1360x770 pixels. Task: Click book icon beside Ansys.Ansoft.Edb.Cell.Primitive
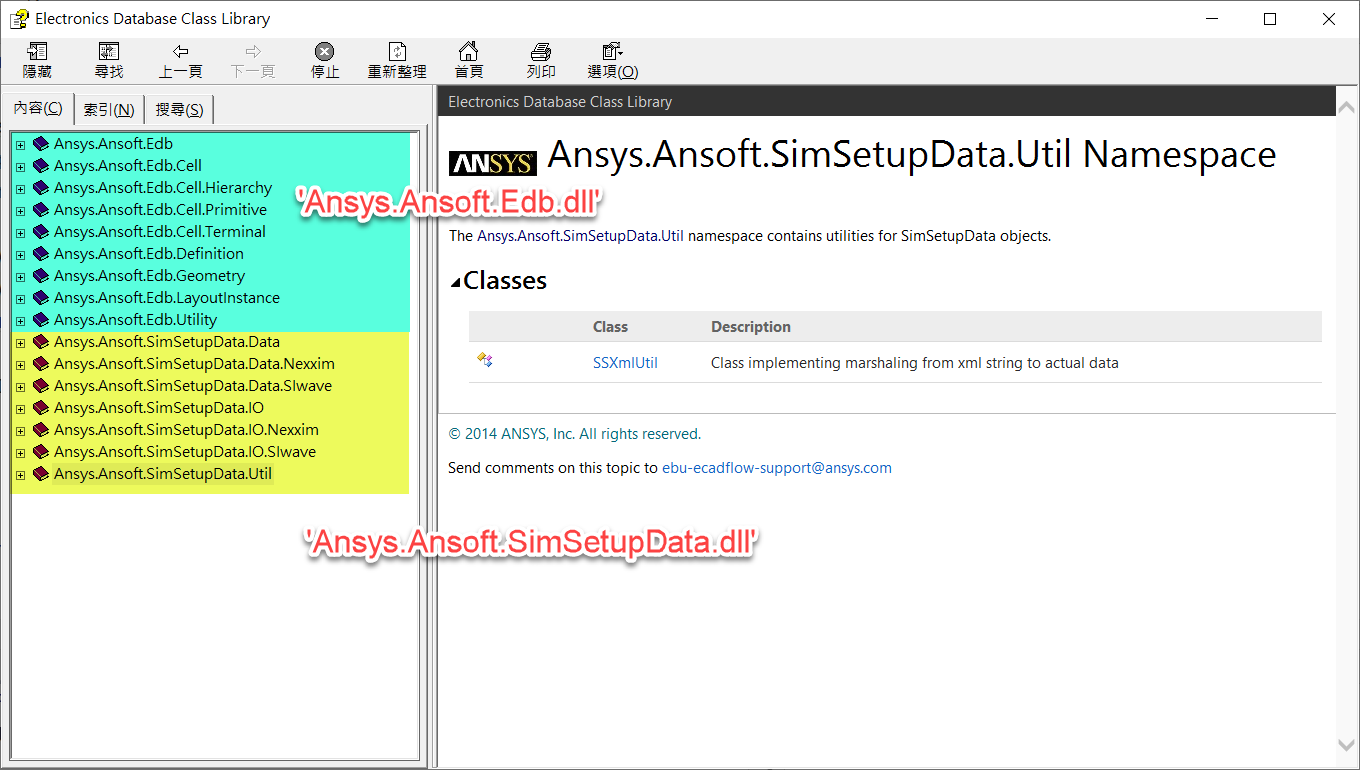(x=40, y=210)
